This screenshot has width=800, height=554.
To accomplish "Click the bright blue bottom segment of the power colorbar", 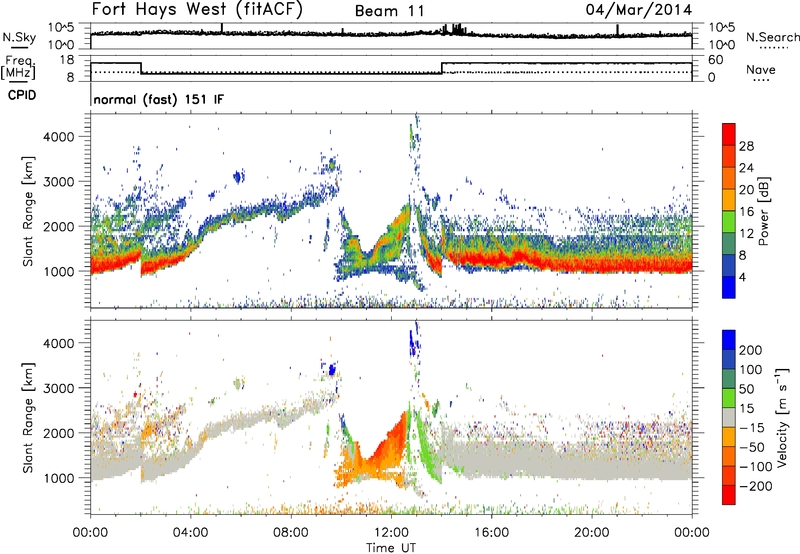I will (729, 287).
